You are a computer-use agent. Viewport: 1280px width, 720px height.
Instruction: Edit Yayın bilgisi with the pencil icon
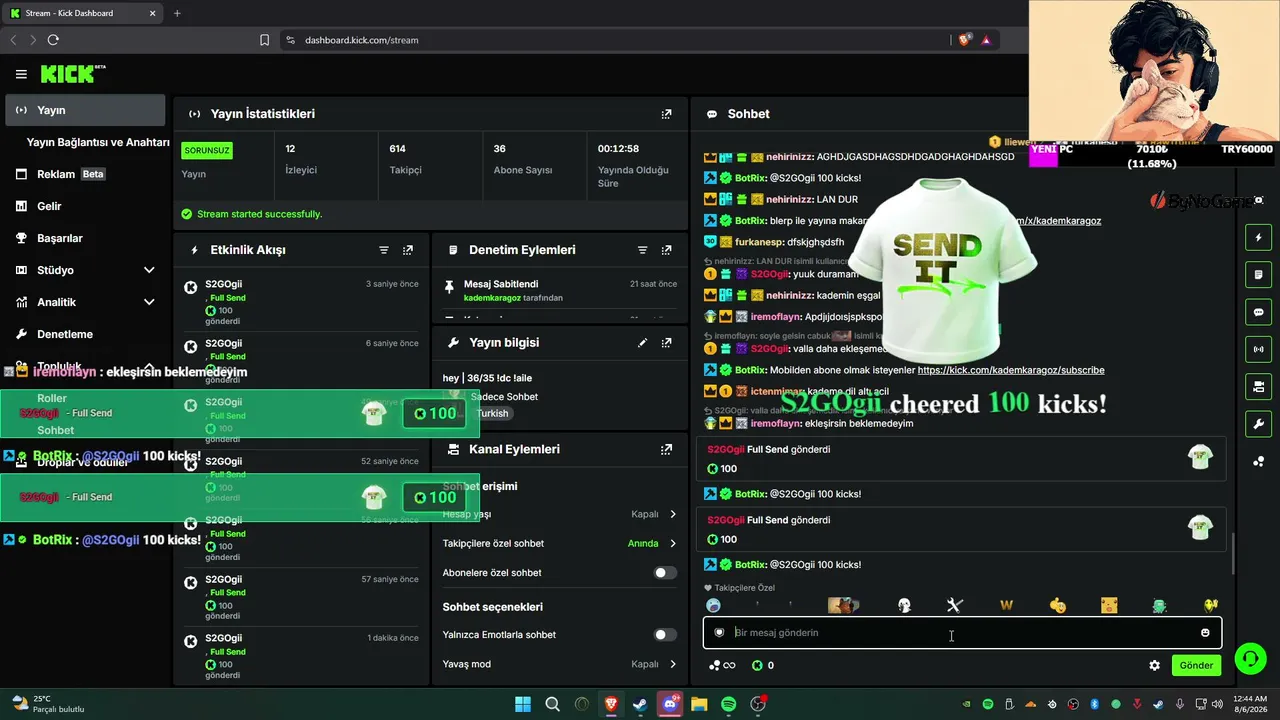642,342
